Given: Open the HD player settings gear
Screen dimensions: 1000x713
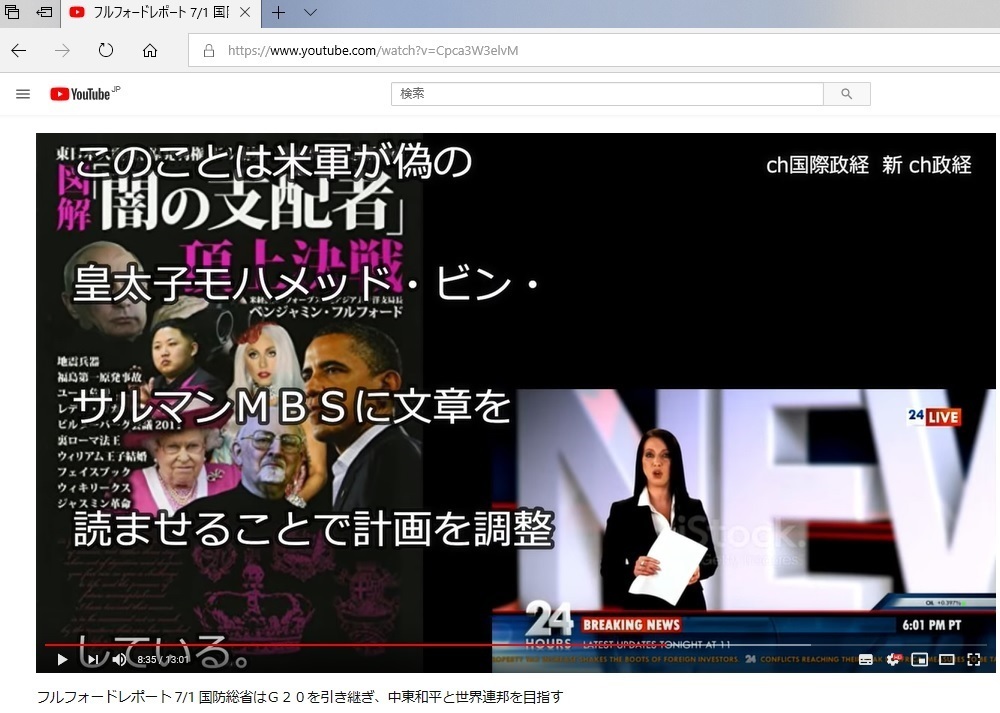Looking at the screenshot, I should pyautogui.click(x=893, y=659).
